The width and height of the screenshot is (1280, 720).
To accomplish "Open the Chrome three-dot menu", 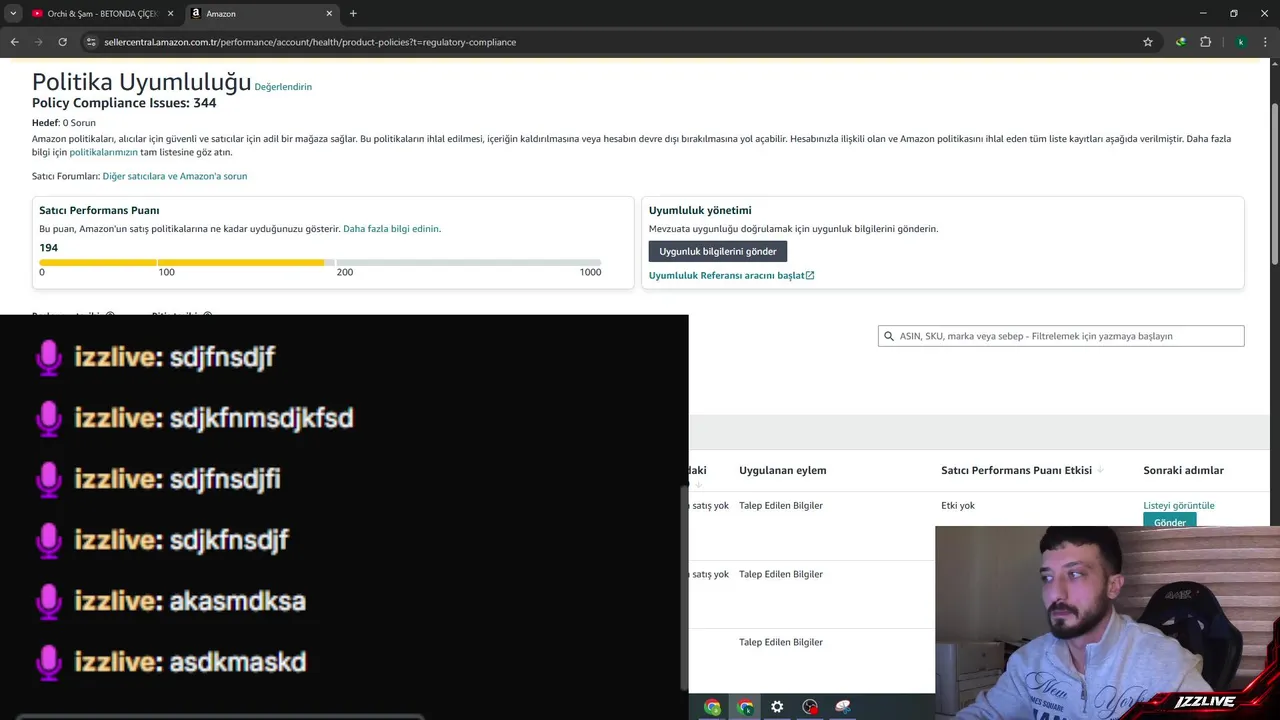I will click(x=1266, y=42).
